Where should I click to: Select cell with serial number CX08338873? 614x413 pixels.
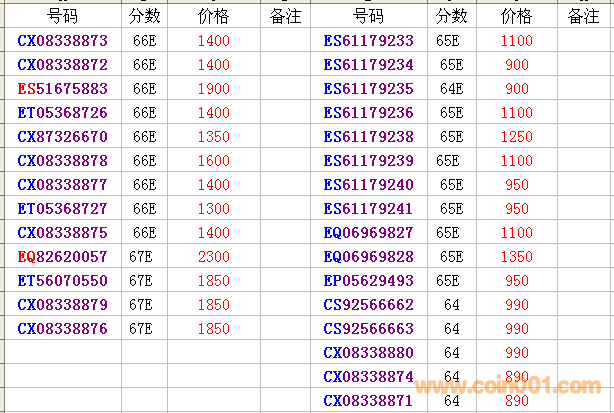point(62,40)
